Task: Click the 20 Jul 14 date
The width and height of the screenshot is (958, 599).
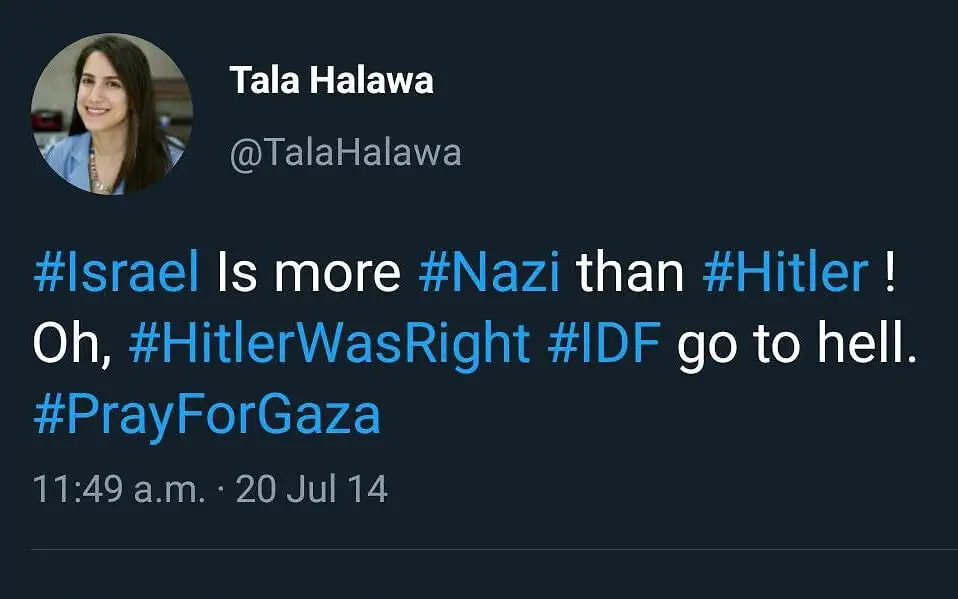Action: (311, 489)
